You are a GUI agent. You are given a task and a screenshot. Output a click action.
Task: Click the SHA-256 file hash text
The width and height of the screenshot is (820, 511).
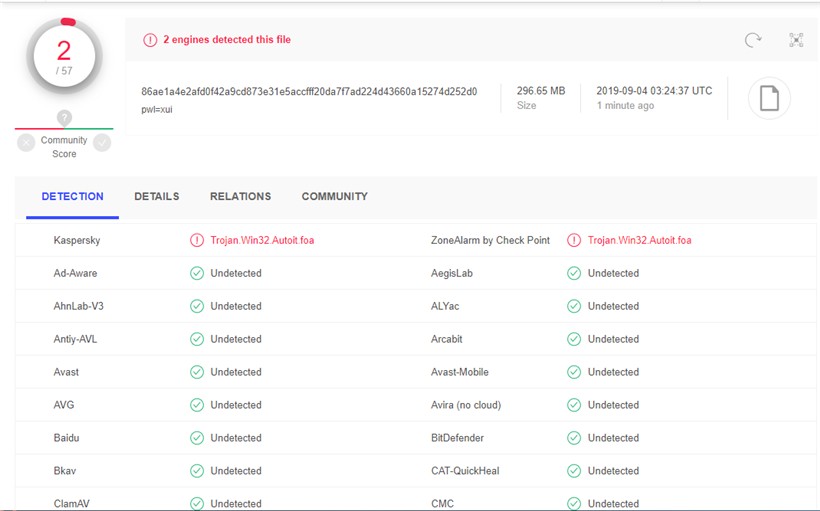[x=309, y=91]
